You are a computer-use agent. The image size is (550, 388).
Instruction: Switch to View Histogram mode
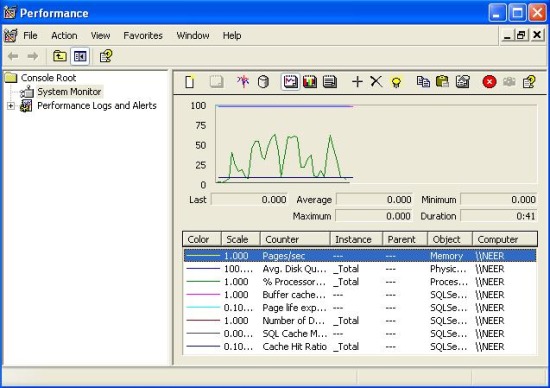point(310,82)
